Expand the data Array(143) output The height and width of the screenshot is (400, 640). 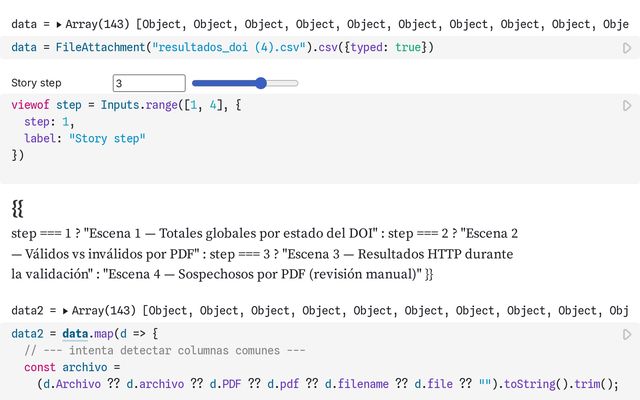tap(57, 23)
